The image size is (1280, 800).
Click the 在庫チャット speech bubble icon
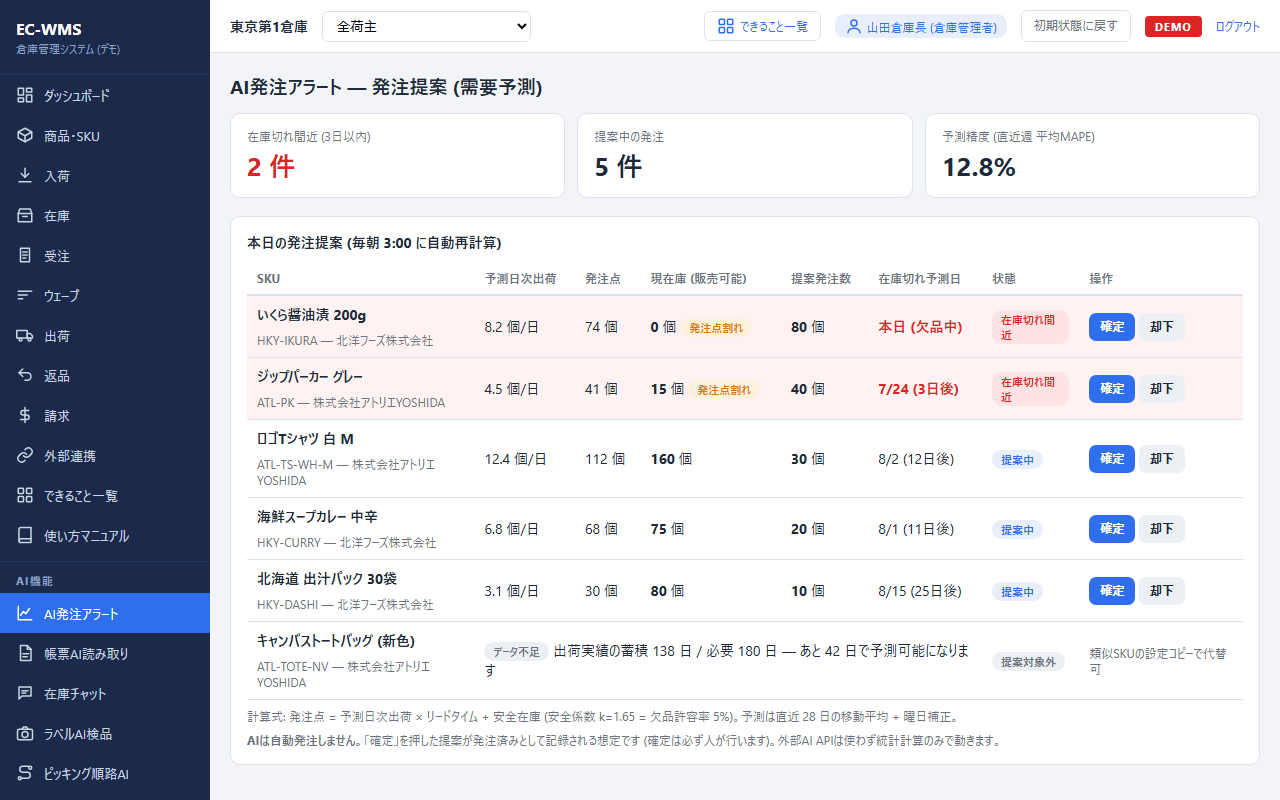point(25,694)
